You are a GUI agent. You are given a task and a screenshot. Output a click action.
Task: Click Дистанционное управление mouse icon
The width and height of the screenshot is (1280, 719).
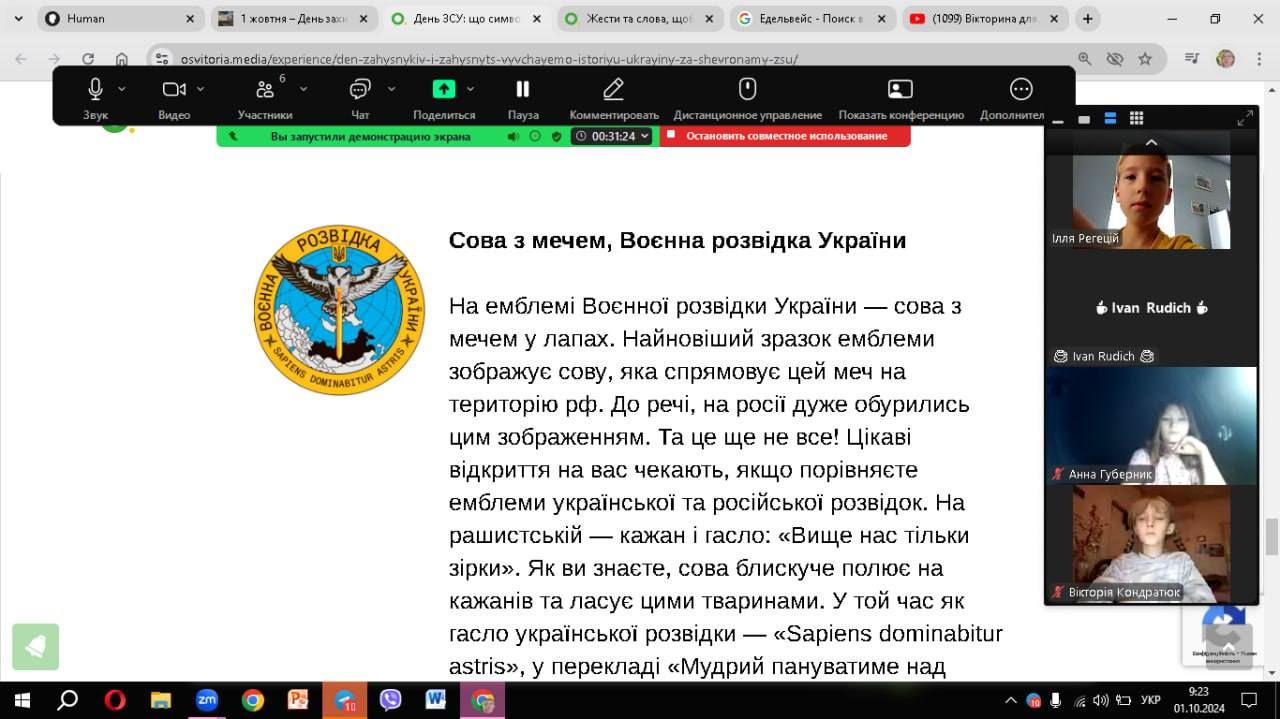[747, 90]
